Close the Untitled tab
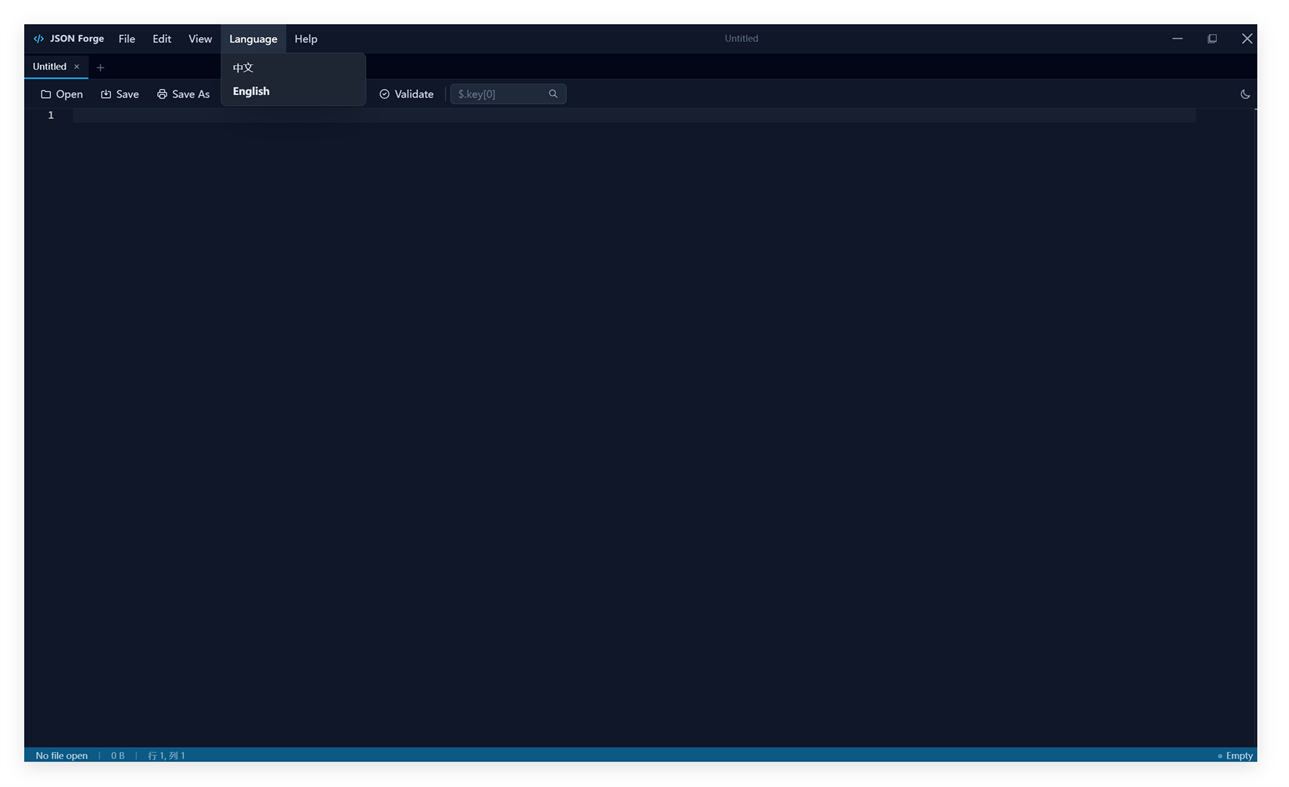The image size is (1289, 787). tap(76, 67)
